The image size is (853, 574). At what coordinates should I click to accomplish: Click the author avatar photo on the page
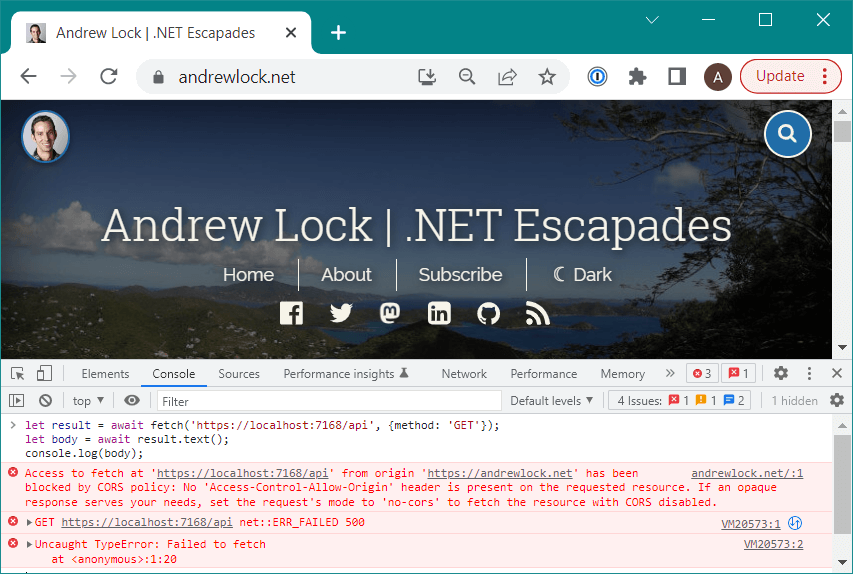click(x=45, y=136)
